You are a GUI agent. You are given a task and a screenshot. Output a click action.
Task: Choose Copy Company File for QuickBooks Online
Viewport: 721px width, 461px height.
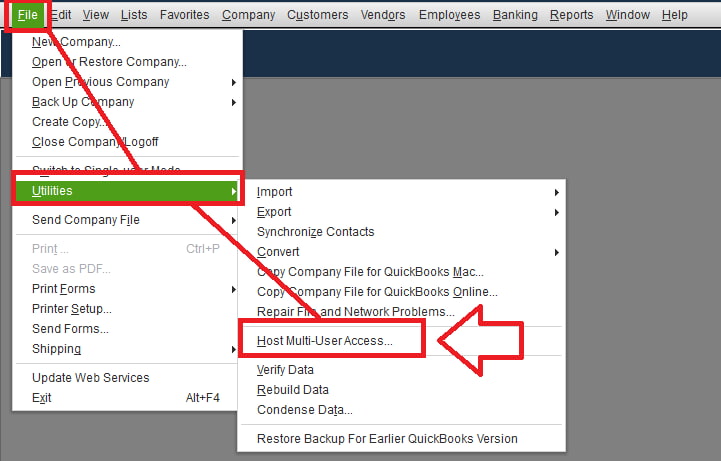pyautogui.click(x=401, y=292)
